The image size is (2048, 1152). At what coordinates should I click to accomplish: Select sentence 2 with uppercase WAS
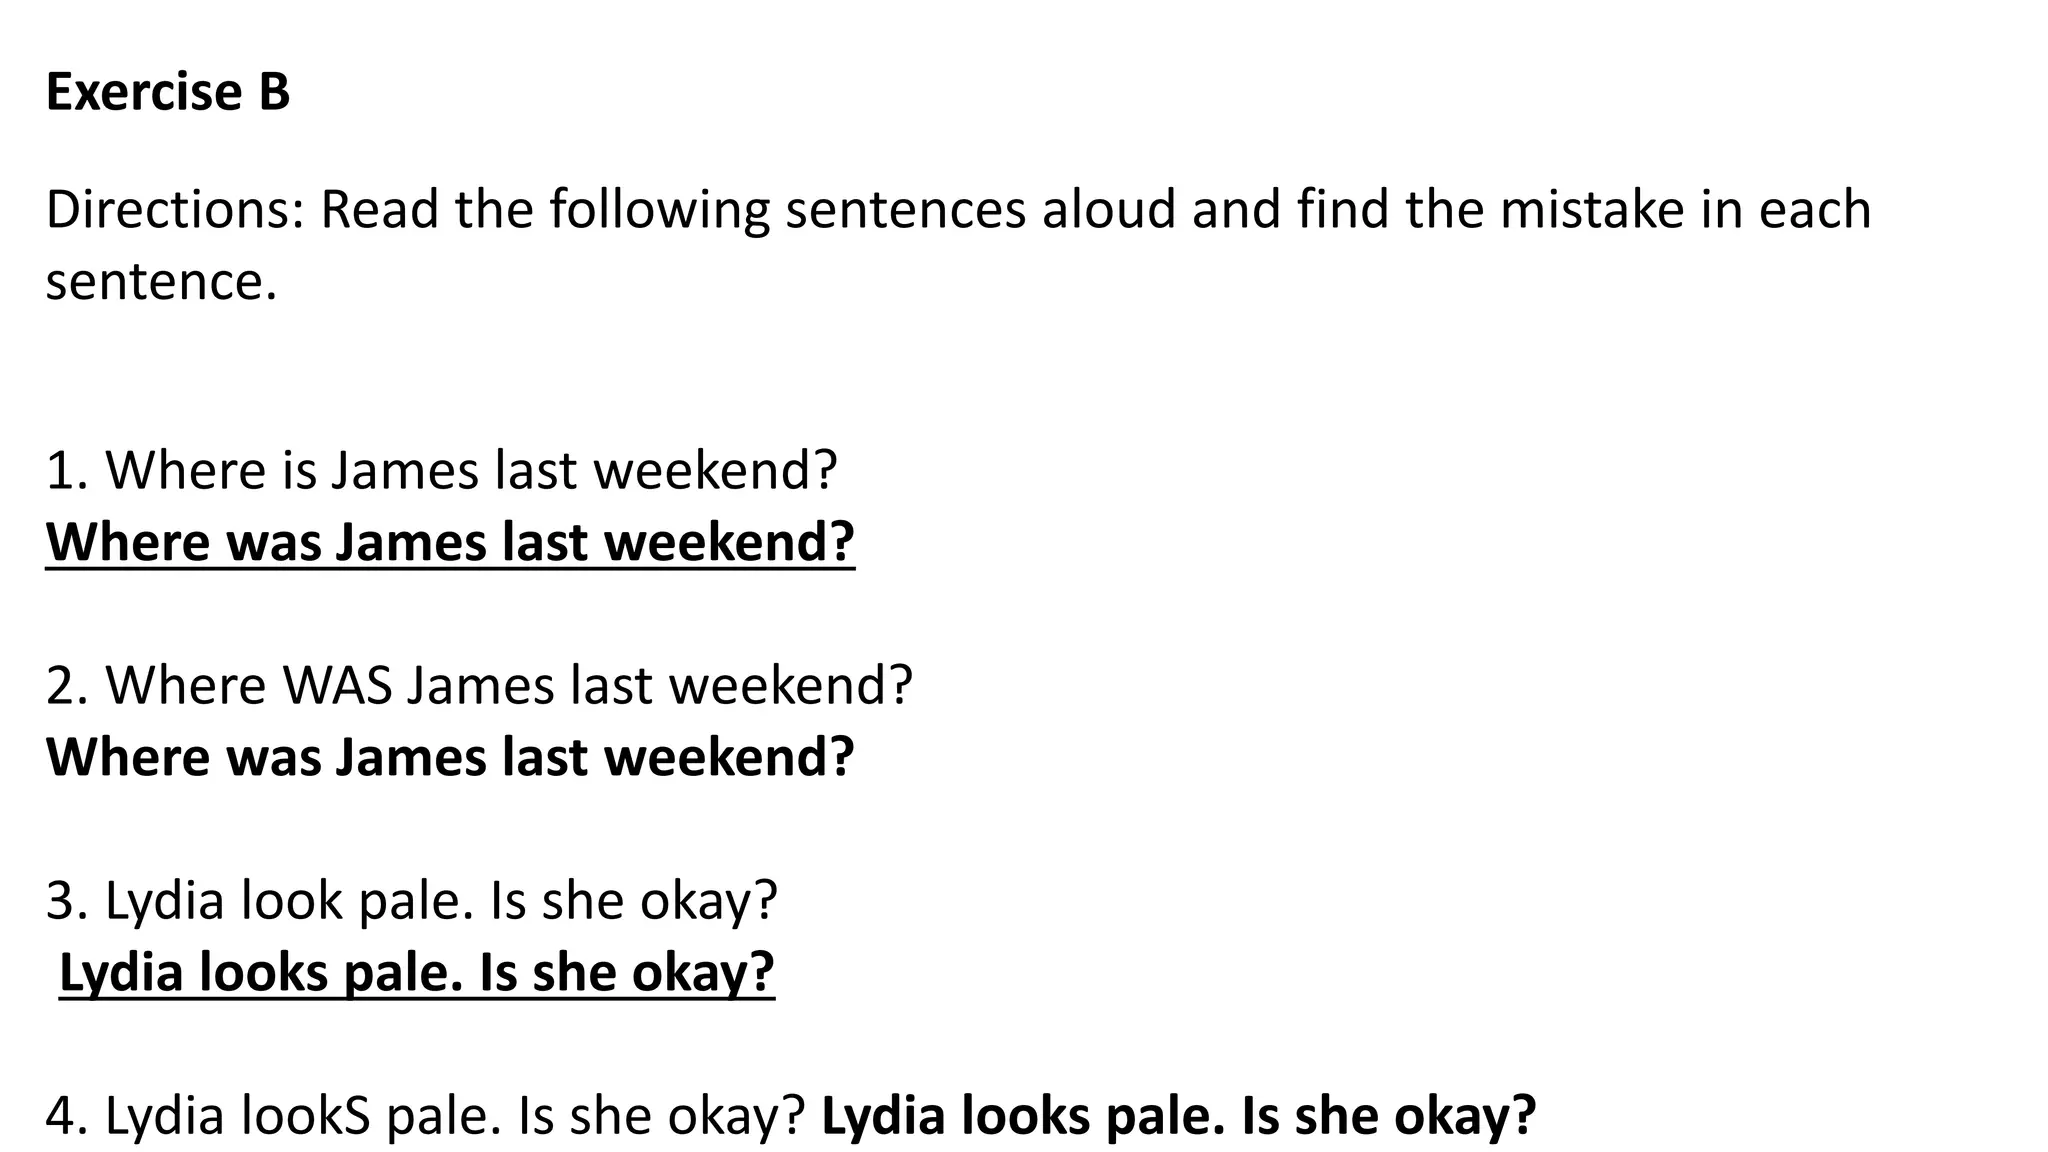479,686
